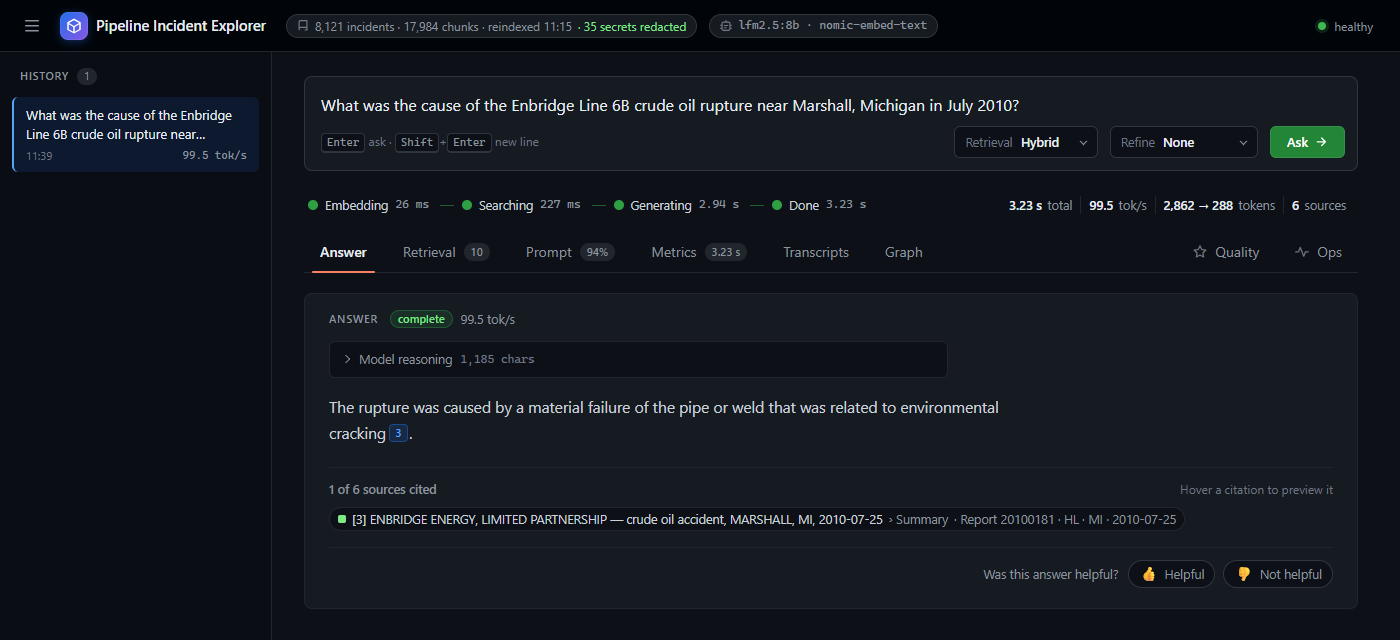This screenshot has width=1400, height=640.
Task: Click the green dot before Generating
Action: coord(619,205)
